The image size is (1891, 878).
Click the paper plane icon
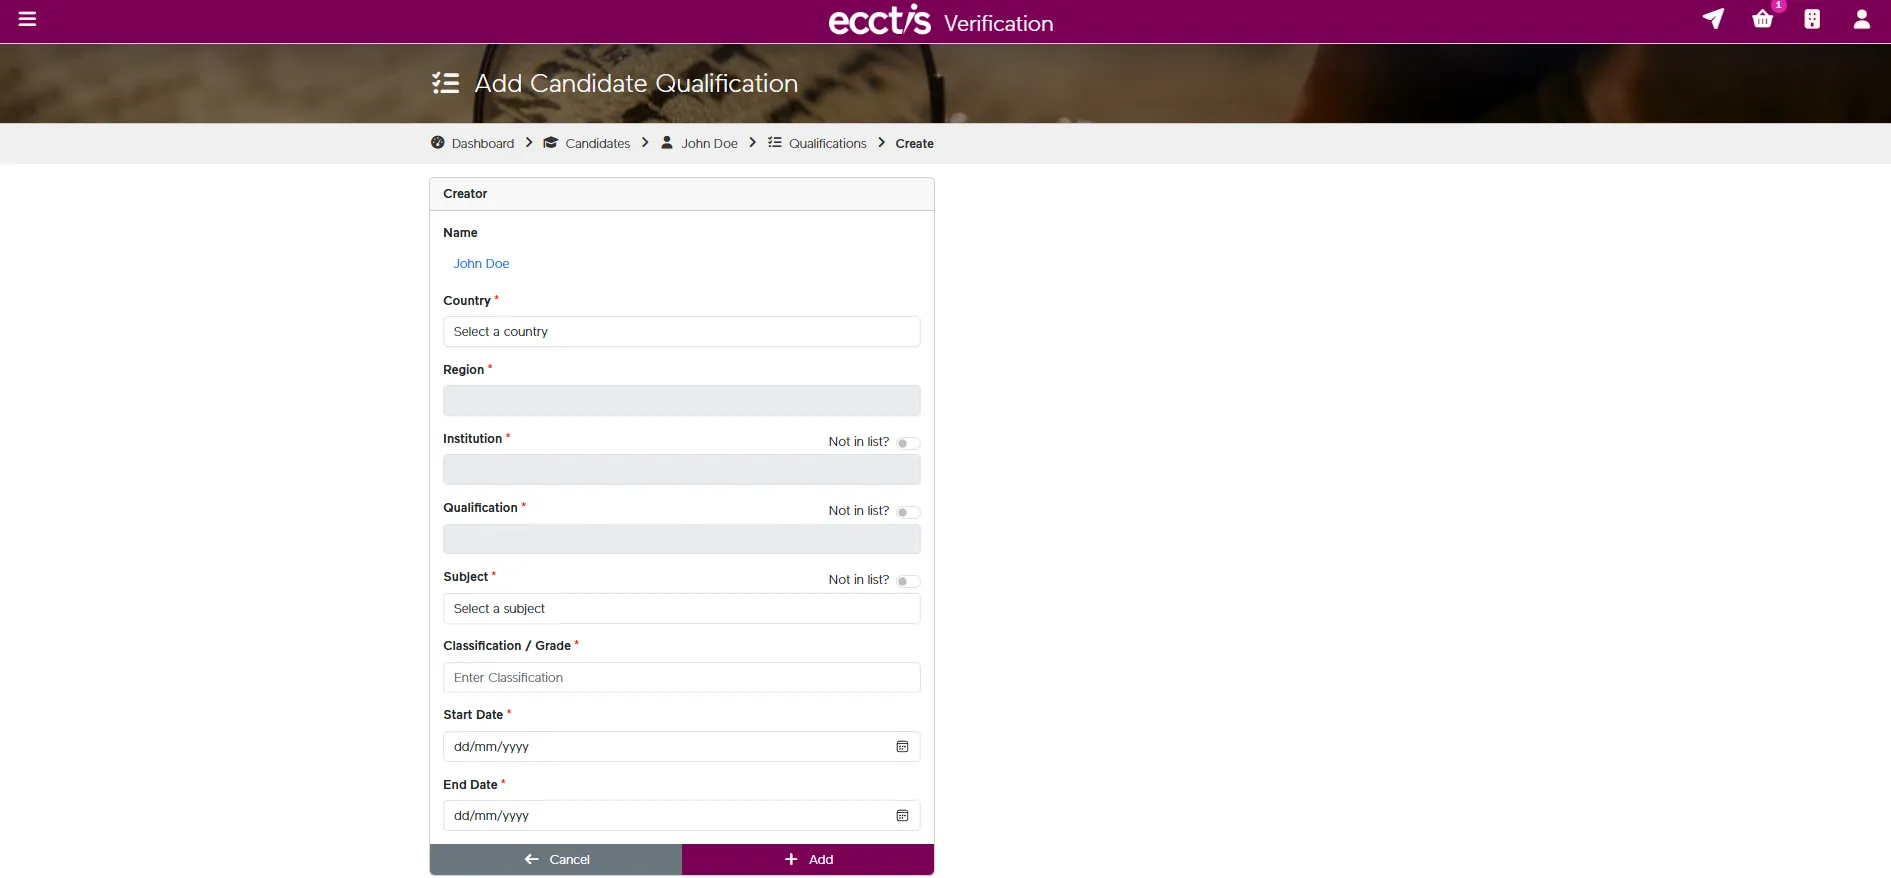coord(1713,19)
